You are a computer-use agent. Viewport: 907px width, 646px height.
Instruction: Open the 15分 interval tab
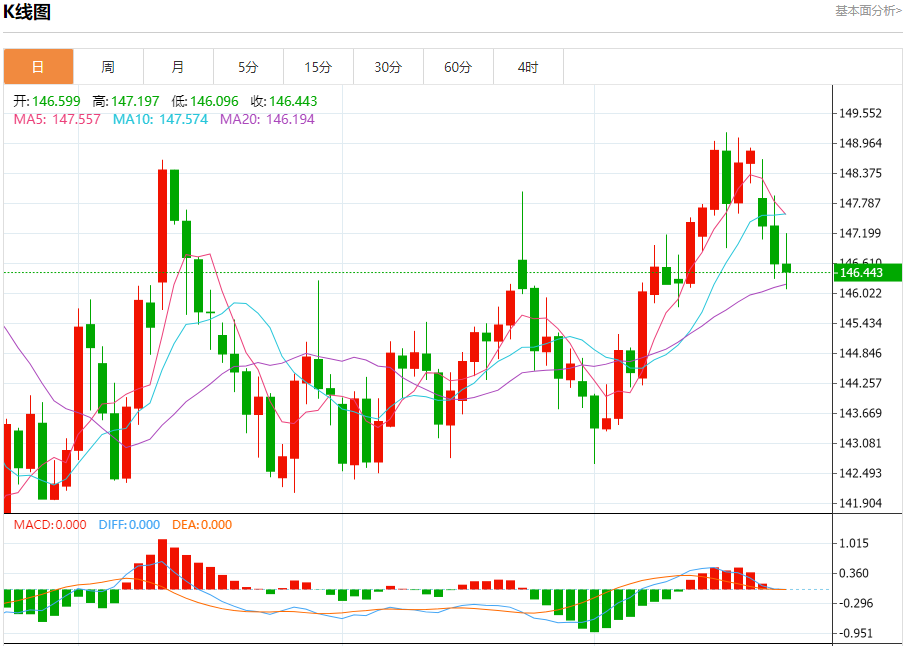(318, 67)
